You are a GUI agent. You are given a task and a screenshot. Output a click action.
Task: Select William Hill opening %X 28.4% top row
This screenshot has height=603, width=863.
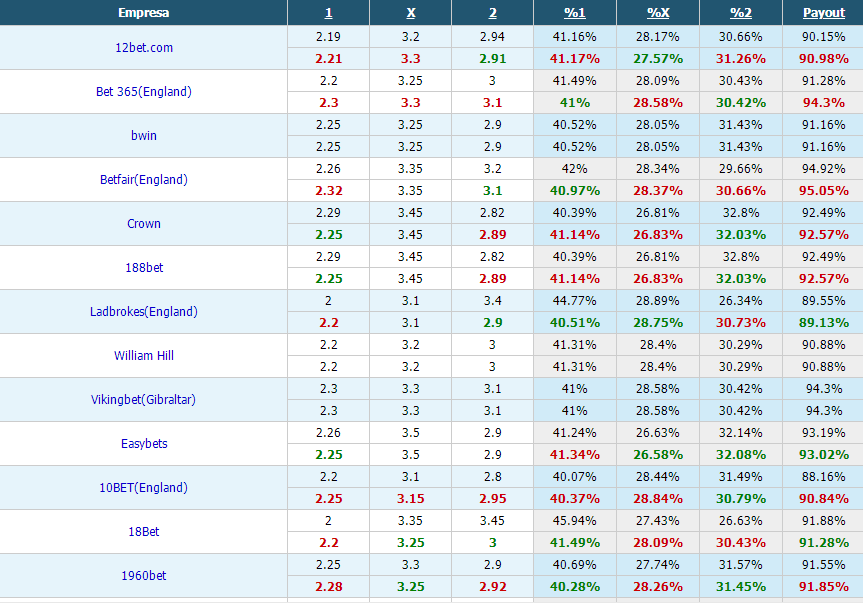(658, 345)
